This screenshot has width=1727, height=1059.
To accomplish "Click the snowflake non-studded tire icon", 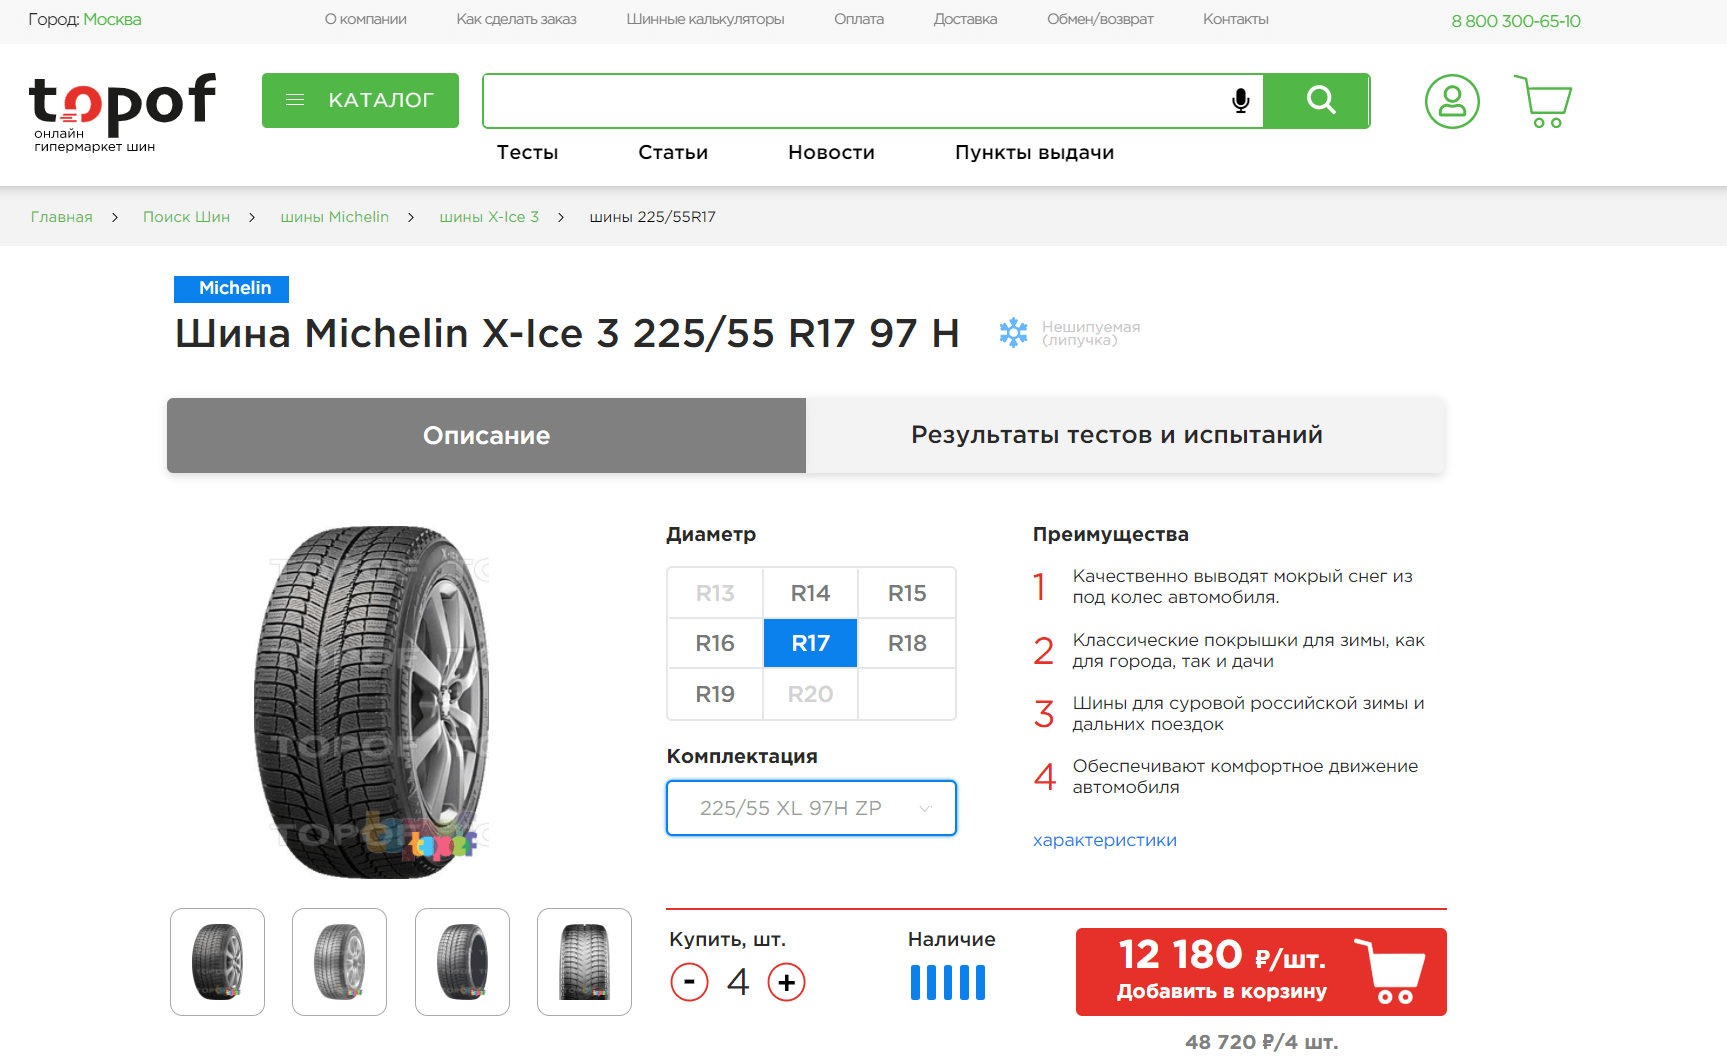I will [1013, 333].
